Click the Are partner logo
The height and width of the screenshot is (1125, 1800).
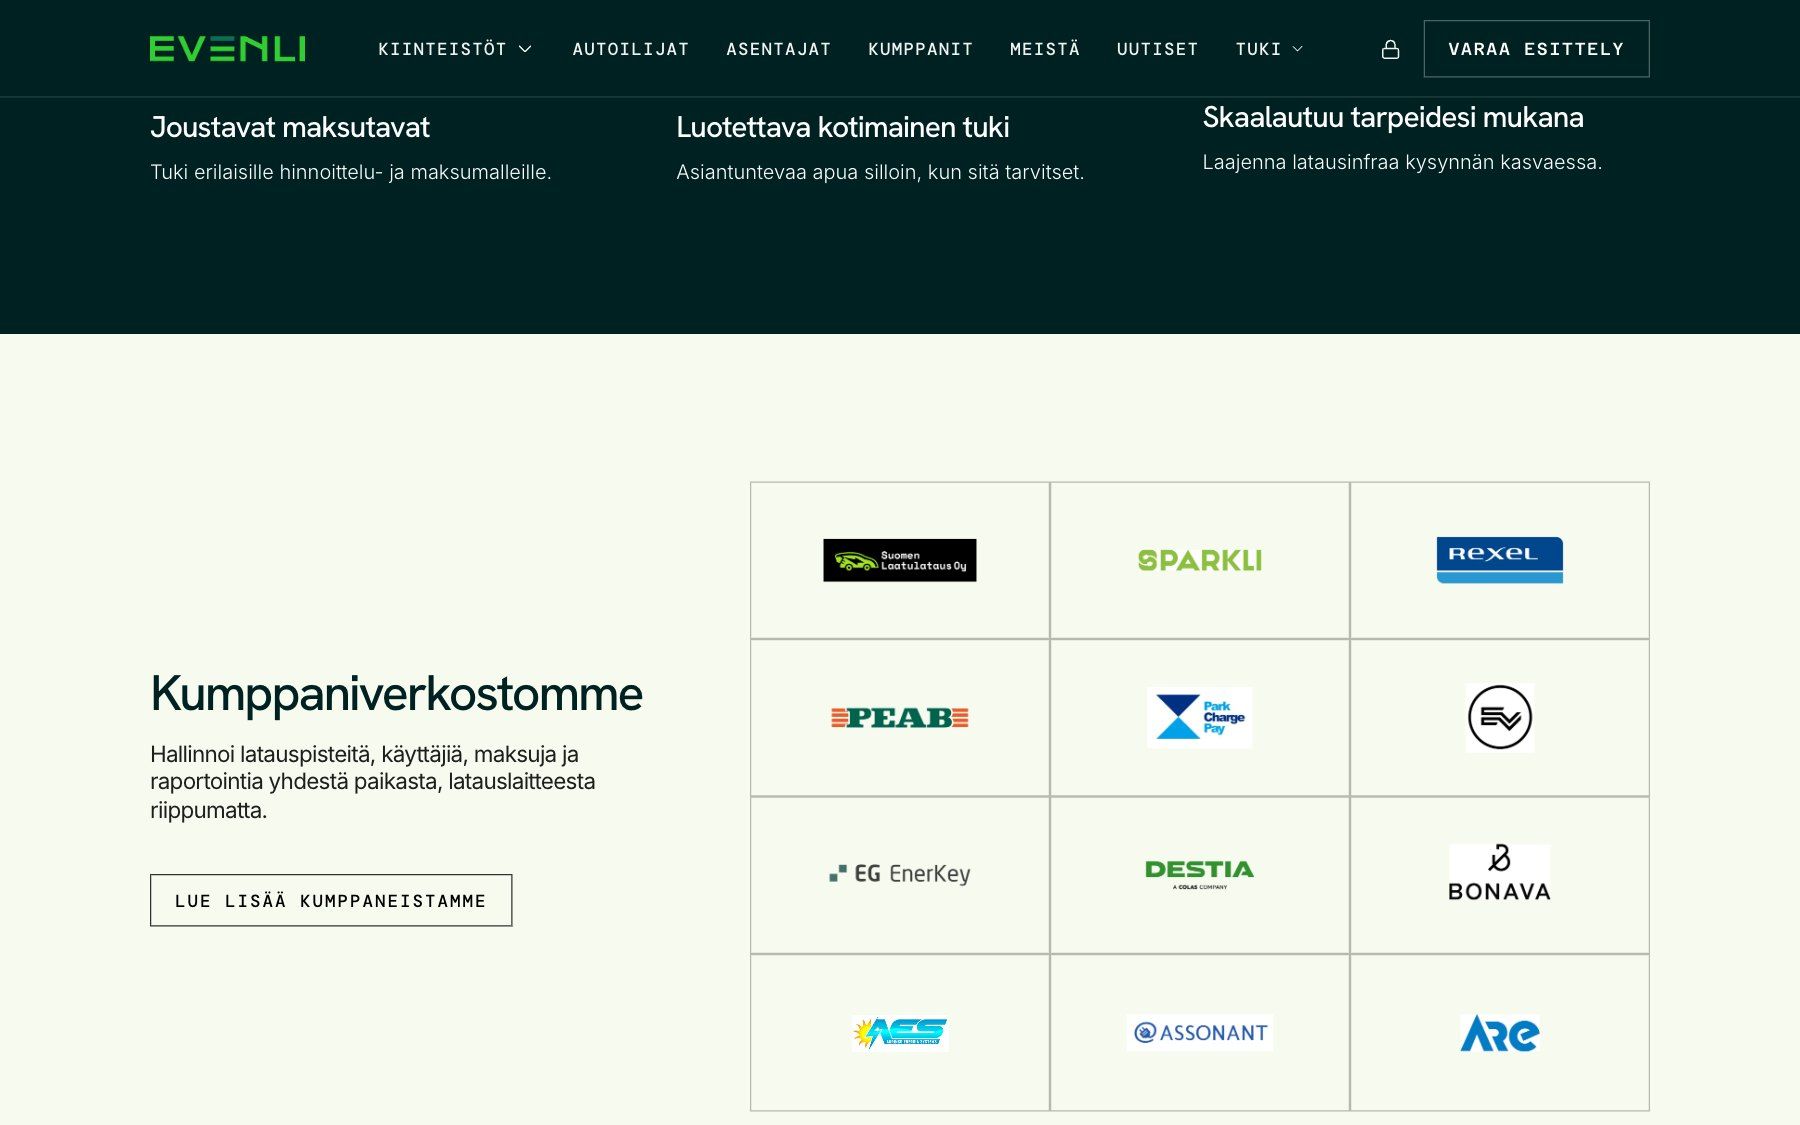[1500, 1033]
